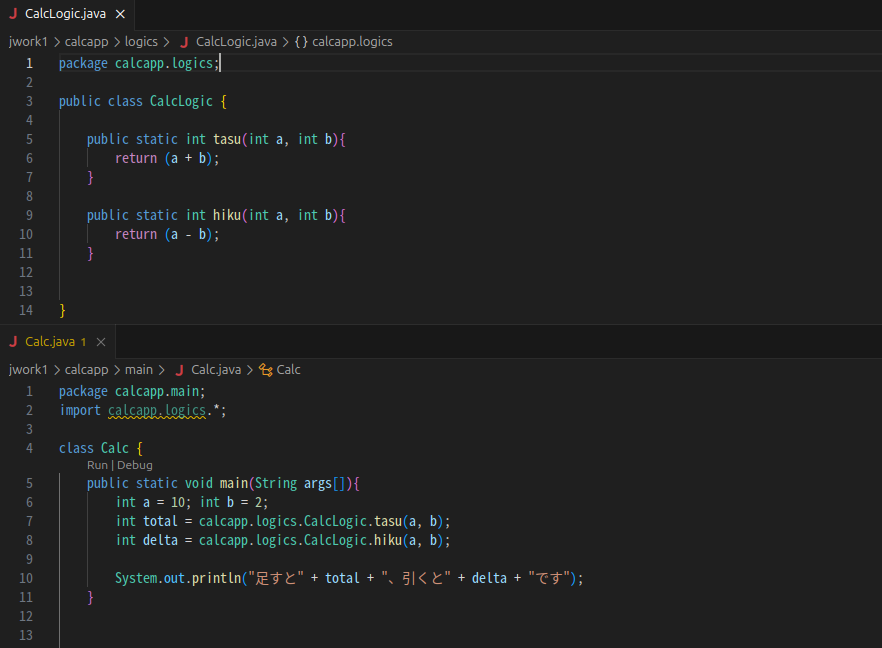Click the Java icon in upper breadcrumb
Viewport: 882px width, 648px height.
coord(184,42)
